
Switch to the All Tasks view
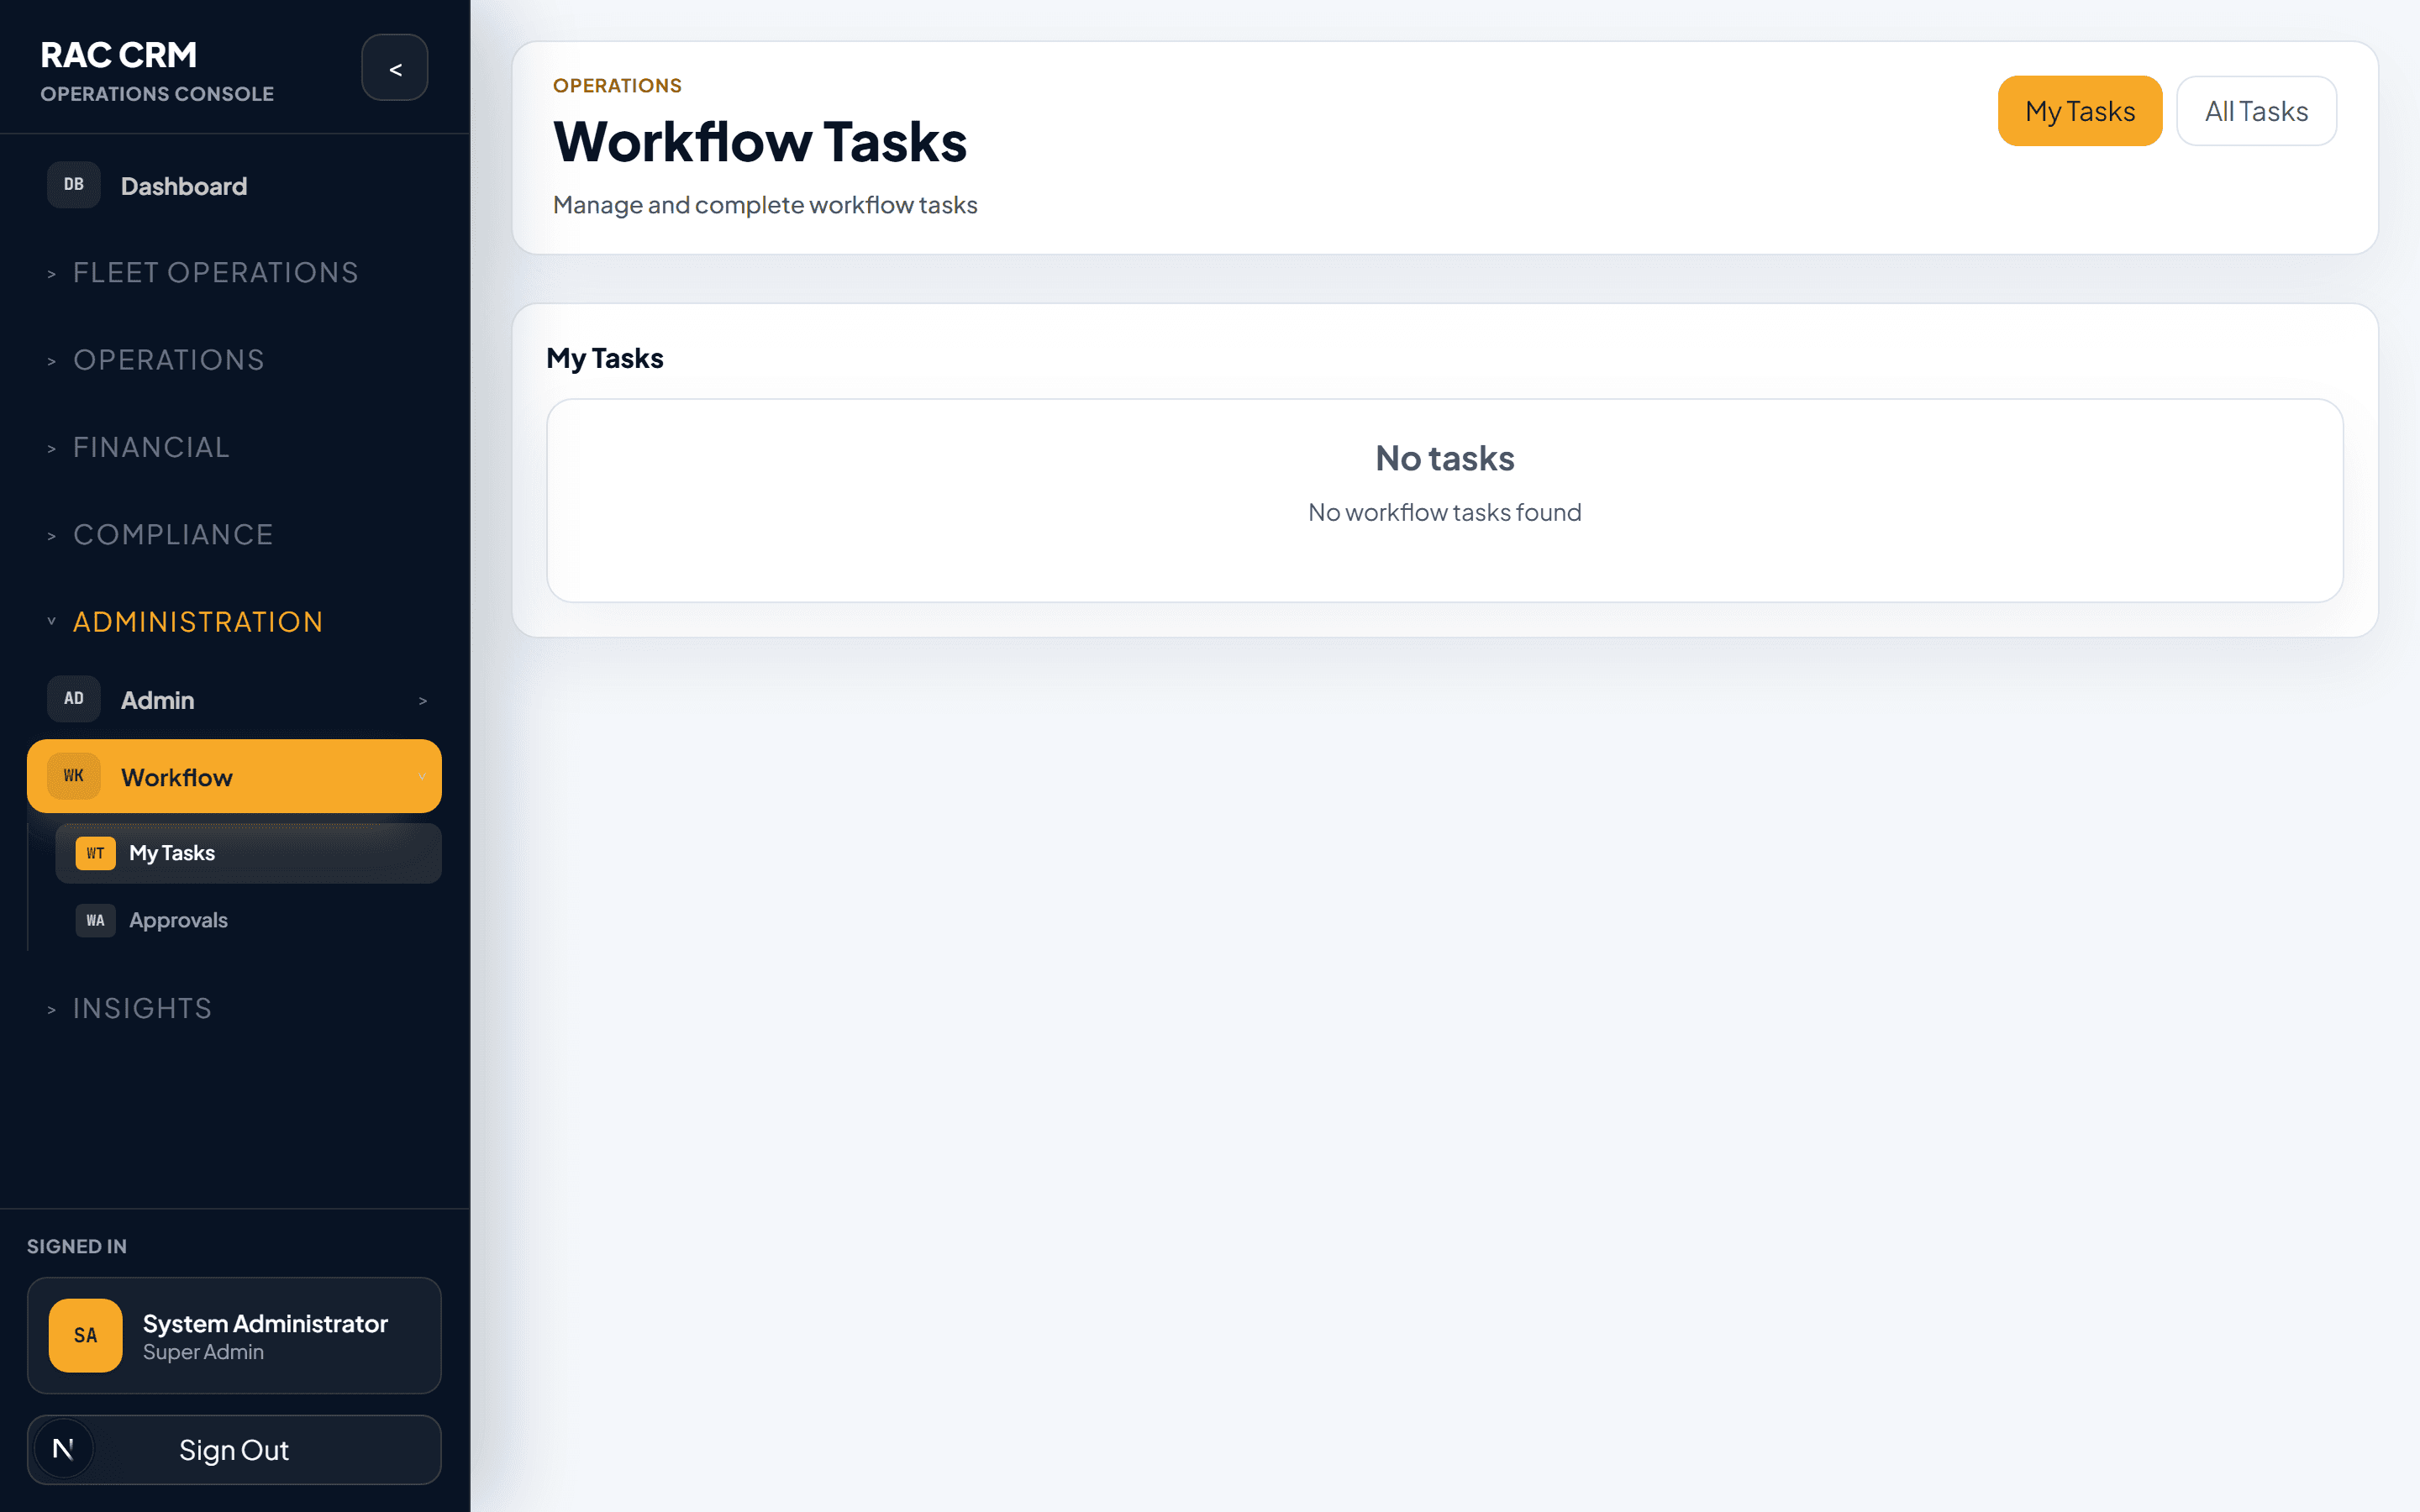(x=2256, y=111)
